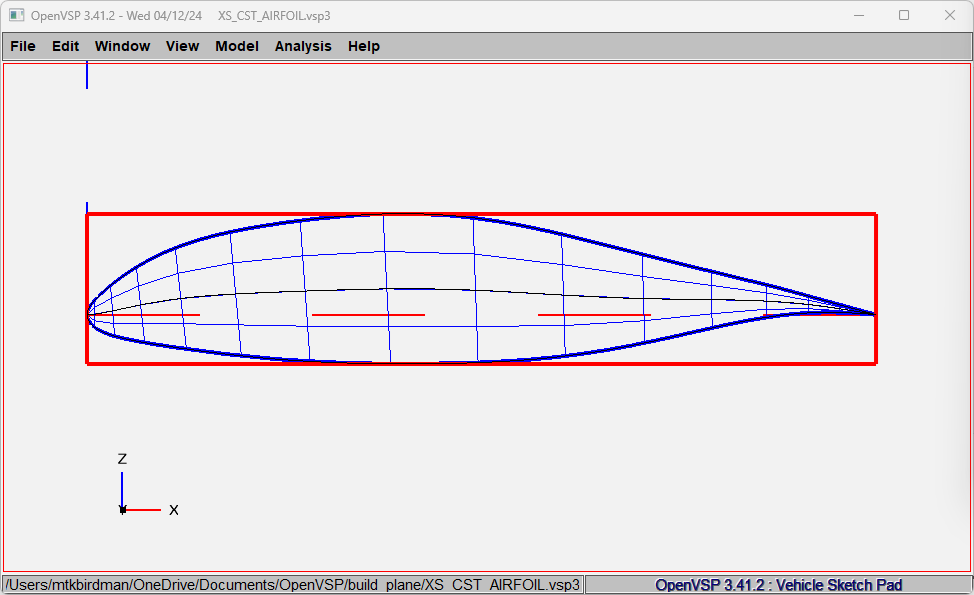The width and height of the screenshot is (974, 595).
Task: Click the airfoil wireframe in the viewport
Action: pos(481,289)
